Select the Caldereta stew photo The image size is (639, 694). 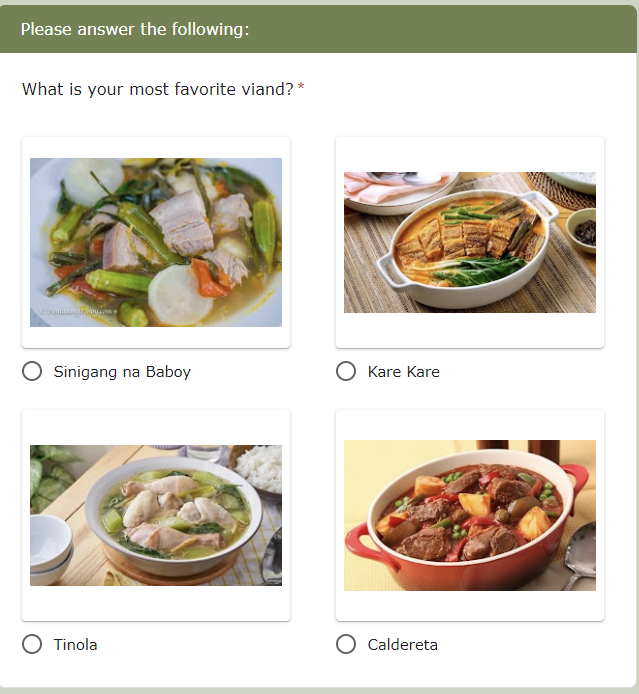click(x=469, y=515)
